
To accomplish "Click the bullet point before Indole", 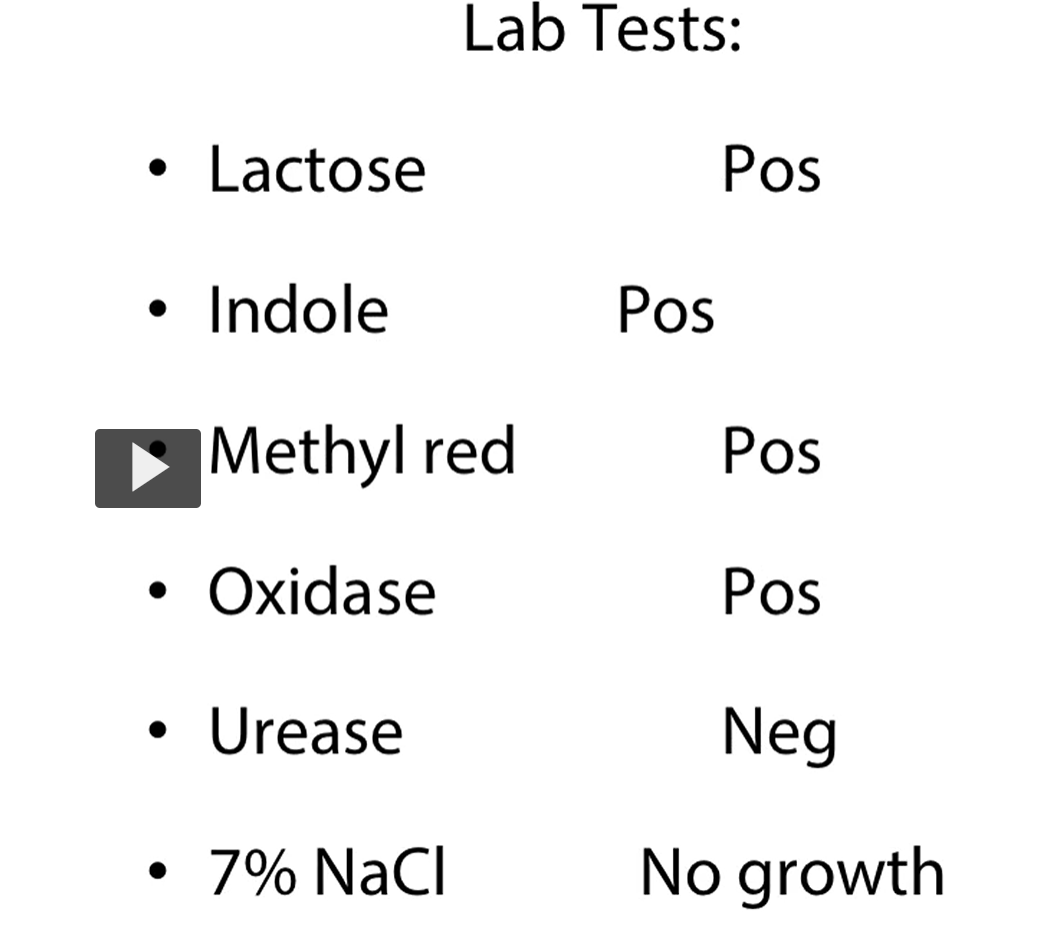I will pyautogui.click(x=157, y=310).
